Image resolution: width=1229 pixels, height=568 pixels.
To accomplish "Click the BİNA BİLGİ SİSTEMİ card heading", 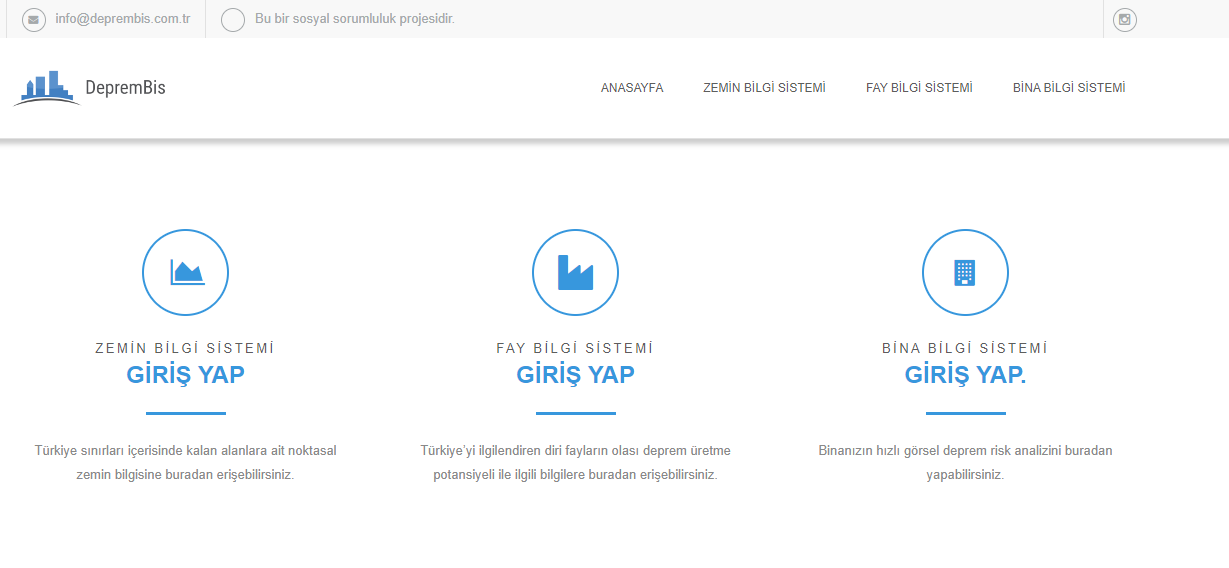I will click(965, 348).
